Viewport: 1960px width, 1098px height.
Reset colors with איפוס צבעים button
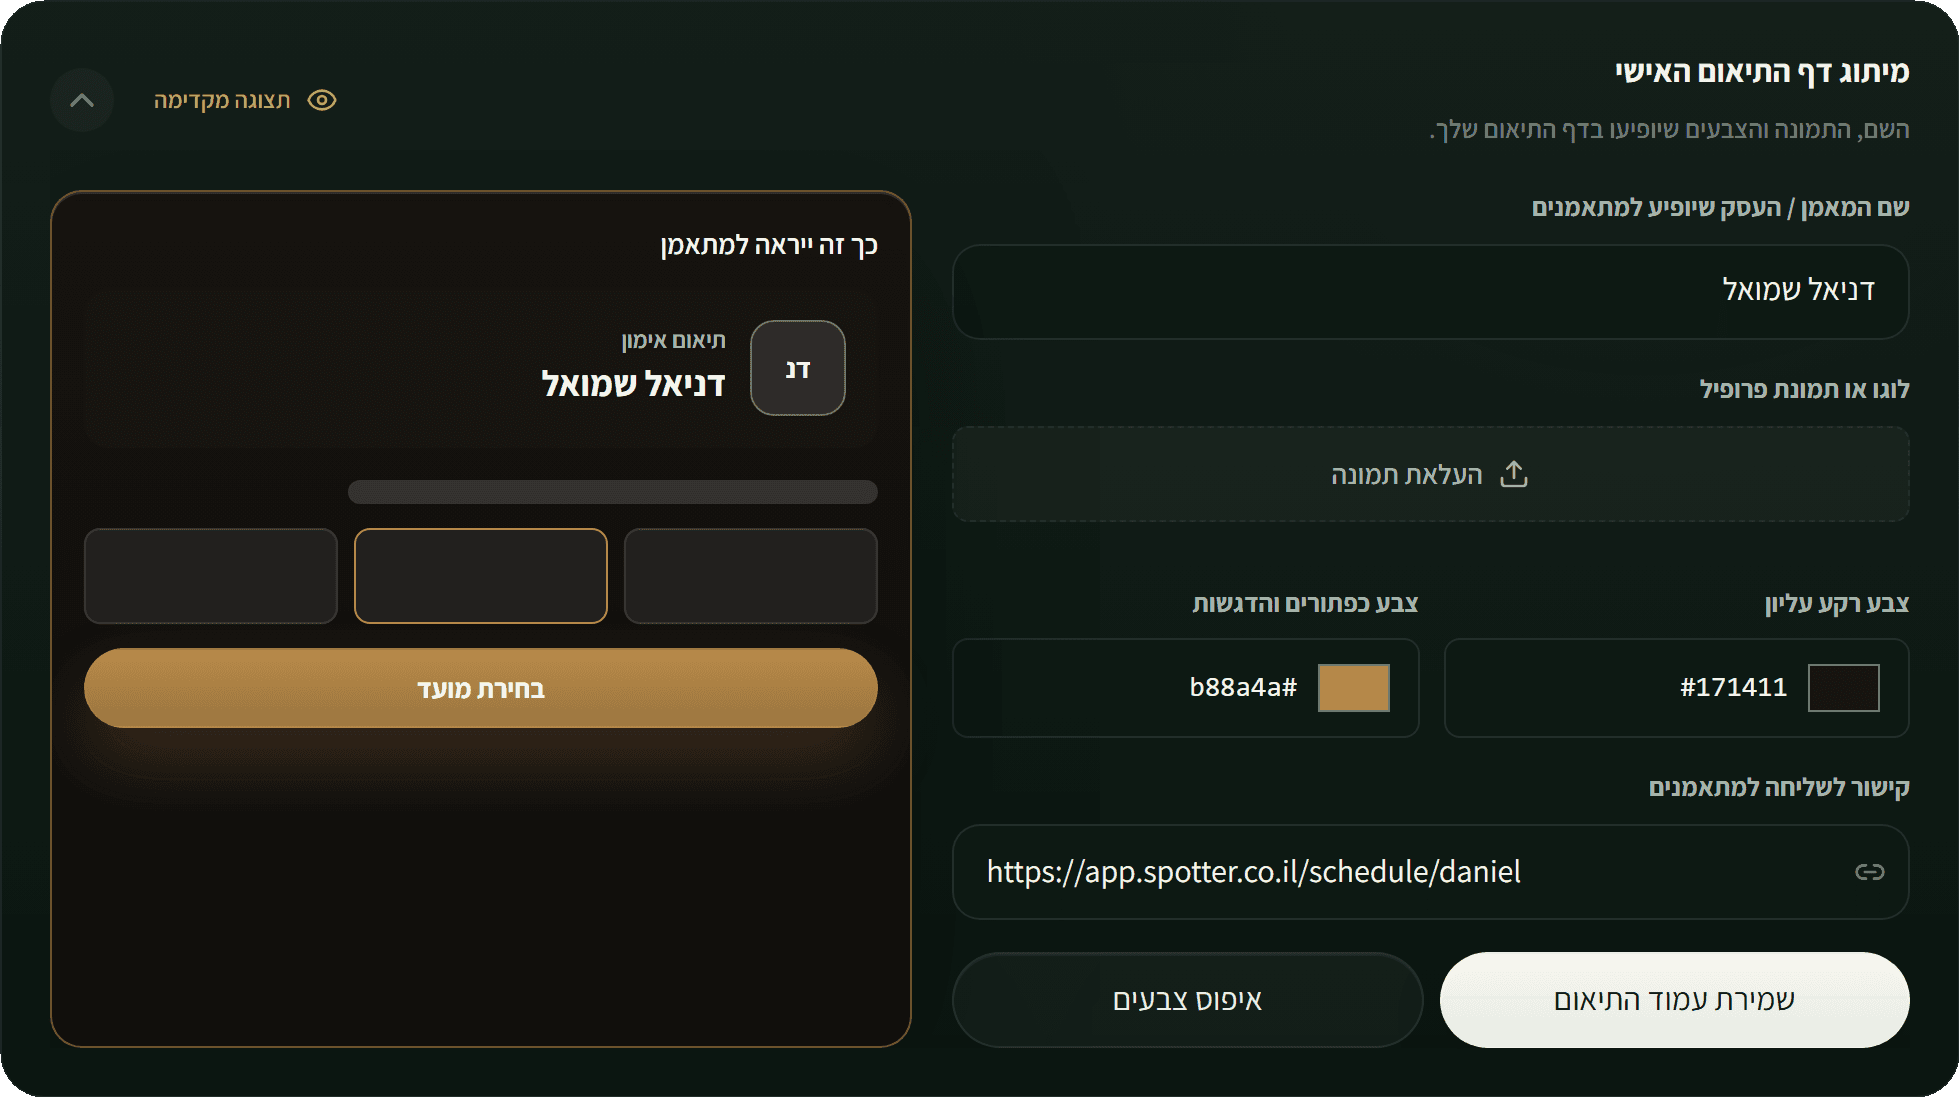click(1187, 1000)
